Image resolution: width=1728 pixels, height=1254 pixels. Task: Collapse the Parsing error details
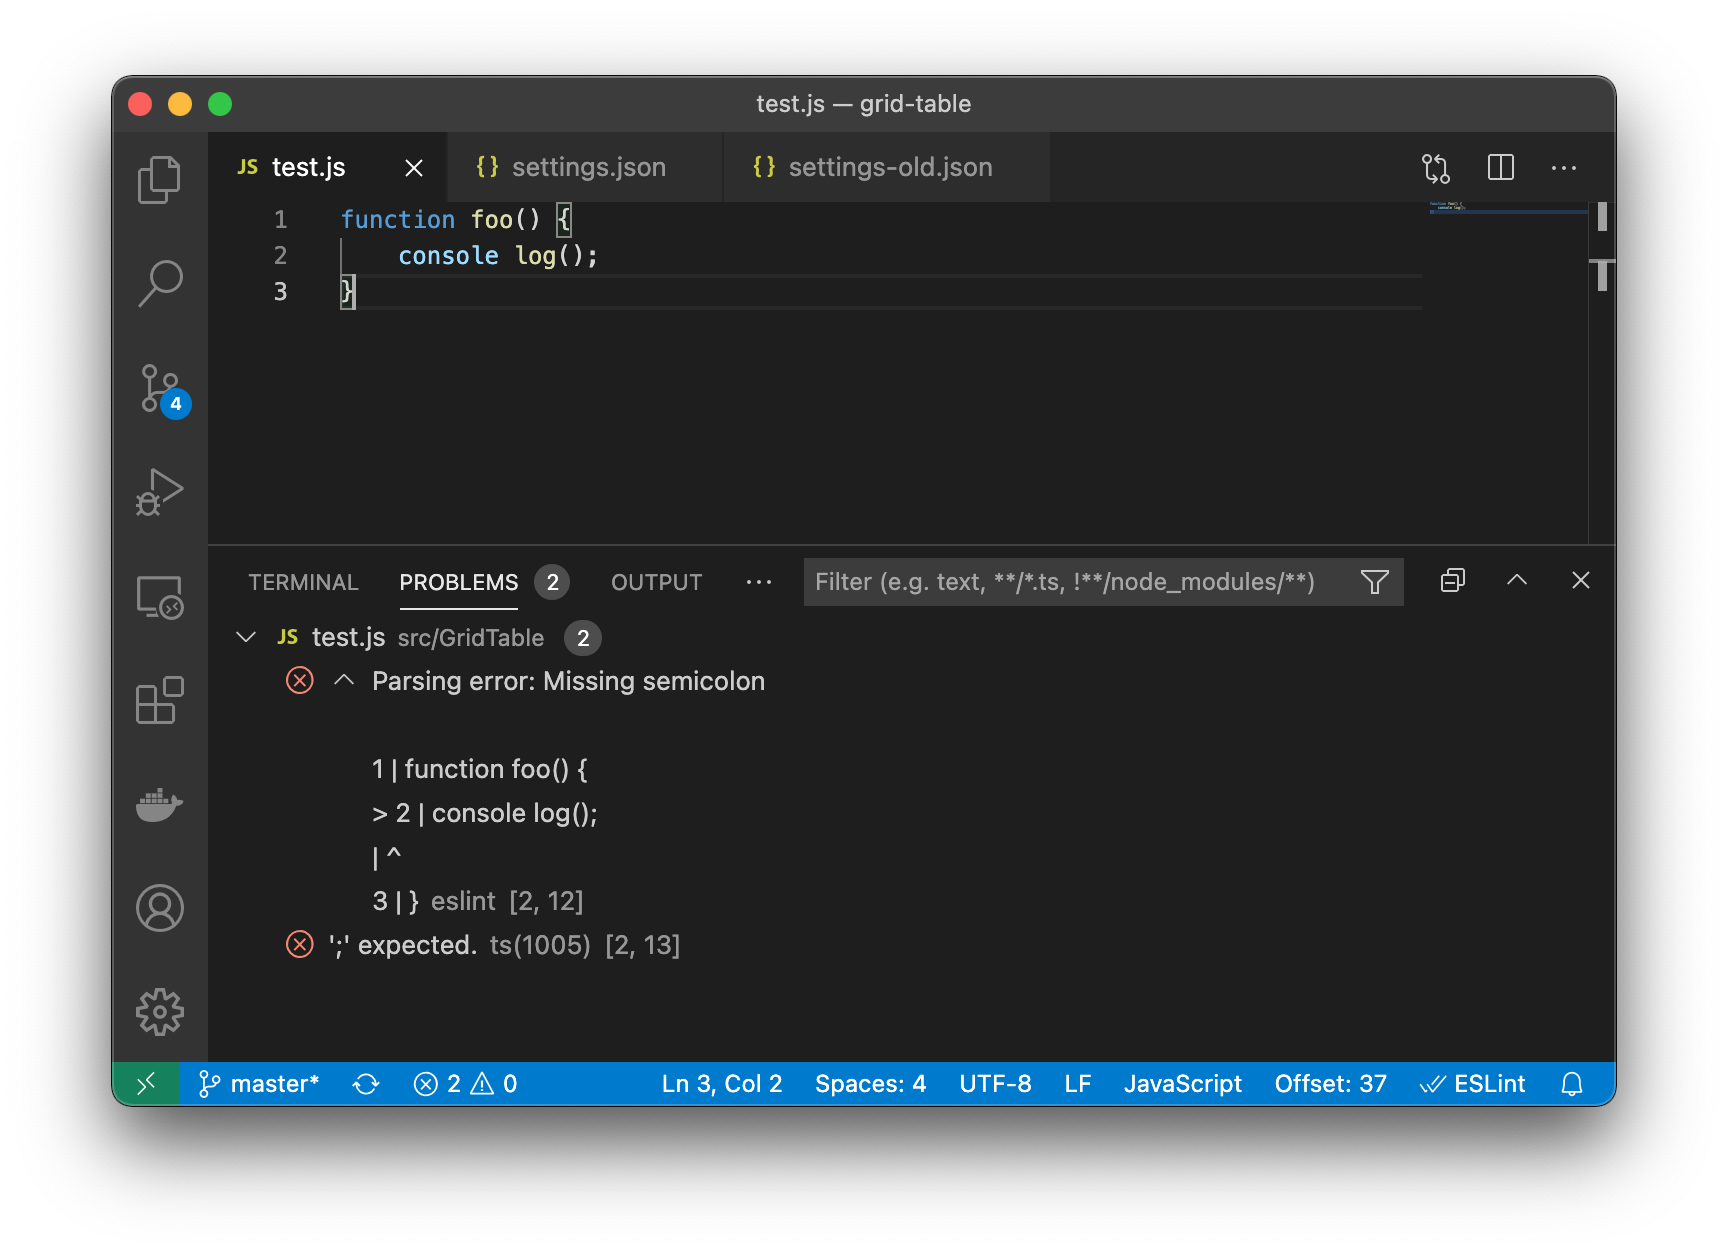click(x=345, y=680)
